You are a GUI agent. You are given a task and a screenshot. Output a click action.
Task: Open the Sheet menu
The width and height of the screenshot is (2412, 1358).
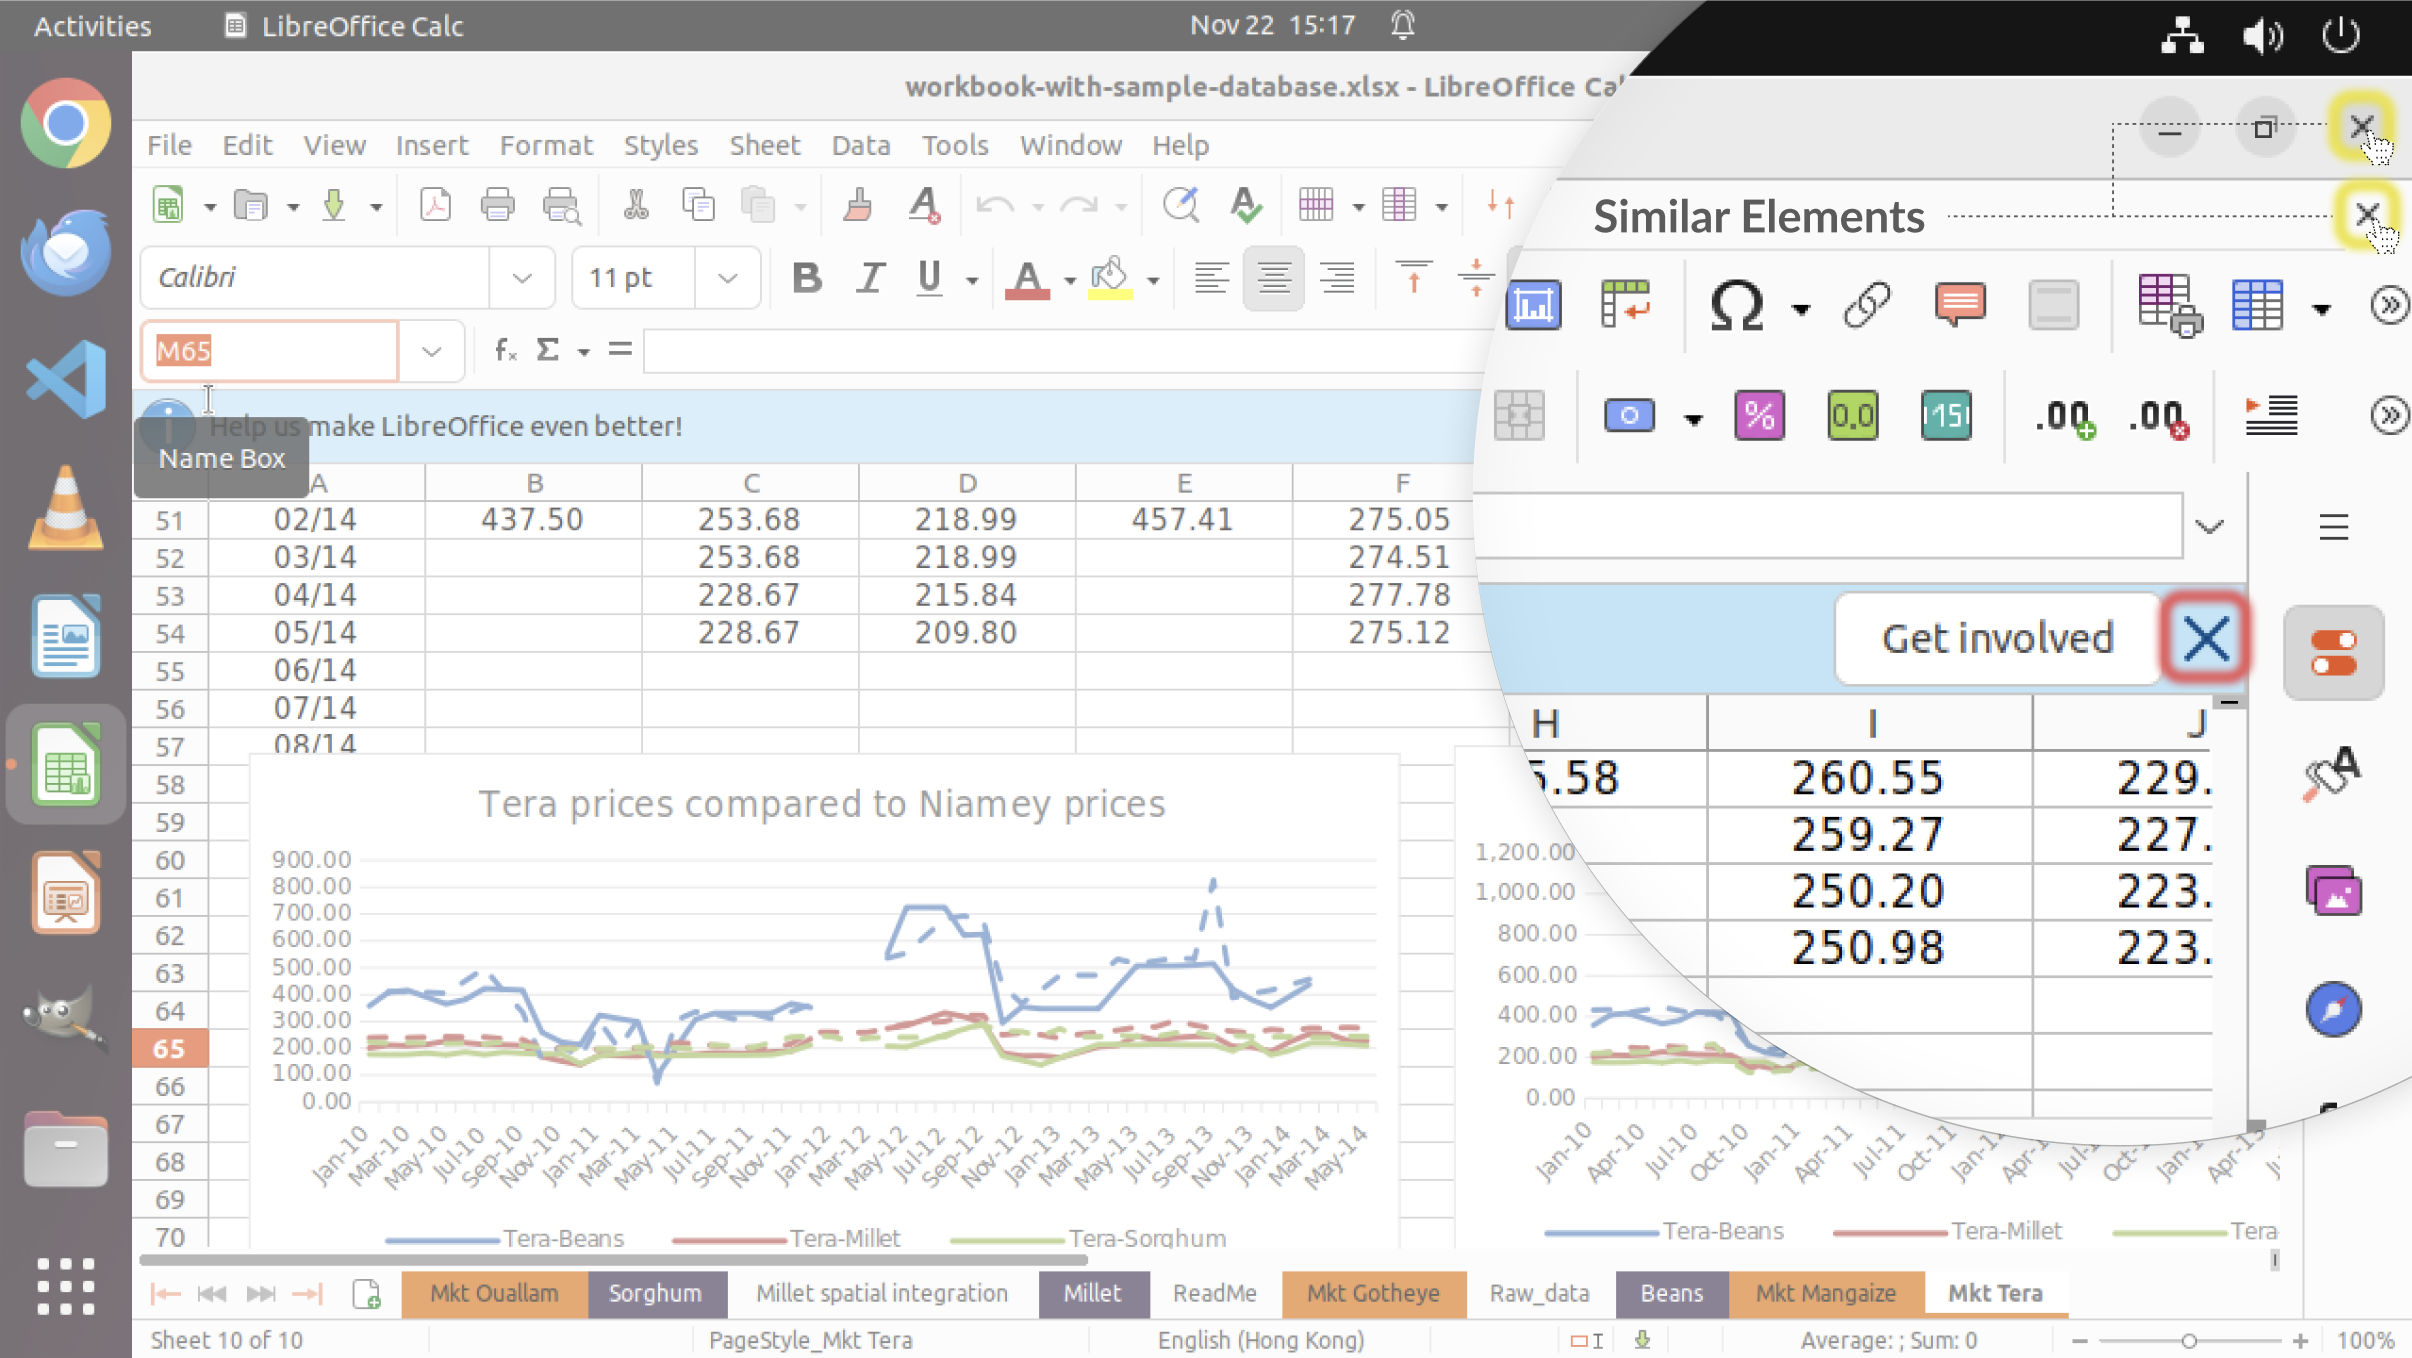tap(764, 145)
